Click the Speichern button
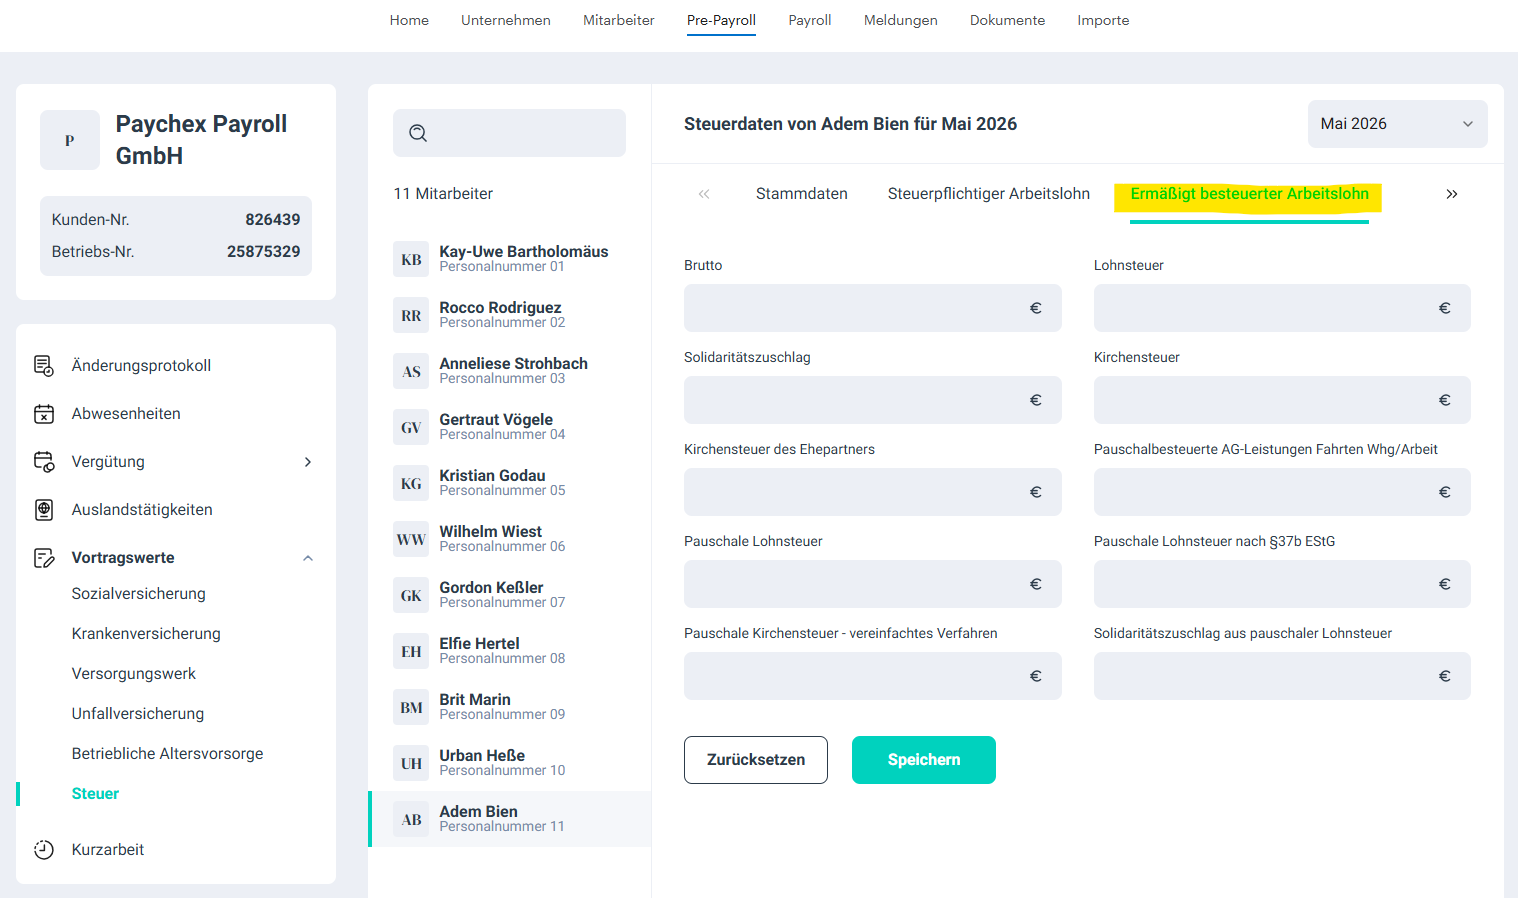Image resolution: width=1518 pixels, height=898 pixels. (924, 760)
